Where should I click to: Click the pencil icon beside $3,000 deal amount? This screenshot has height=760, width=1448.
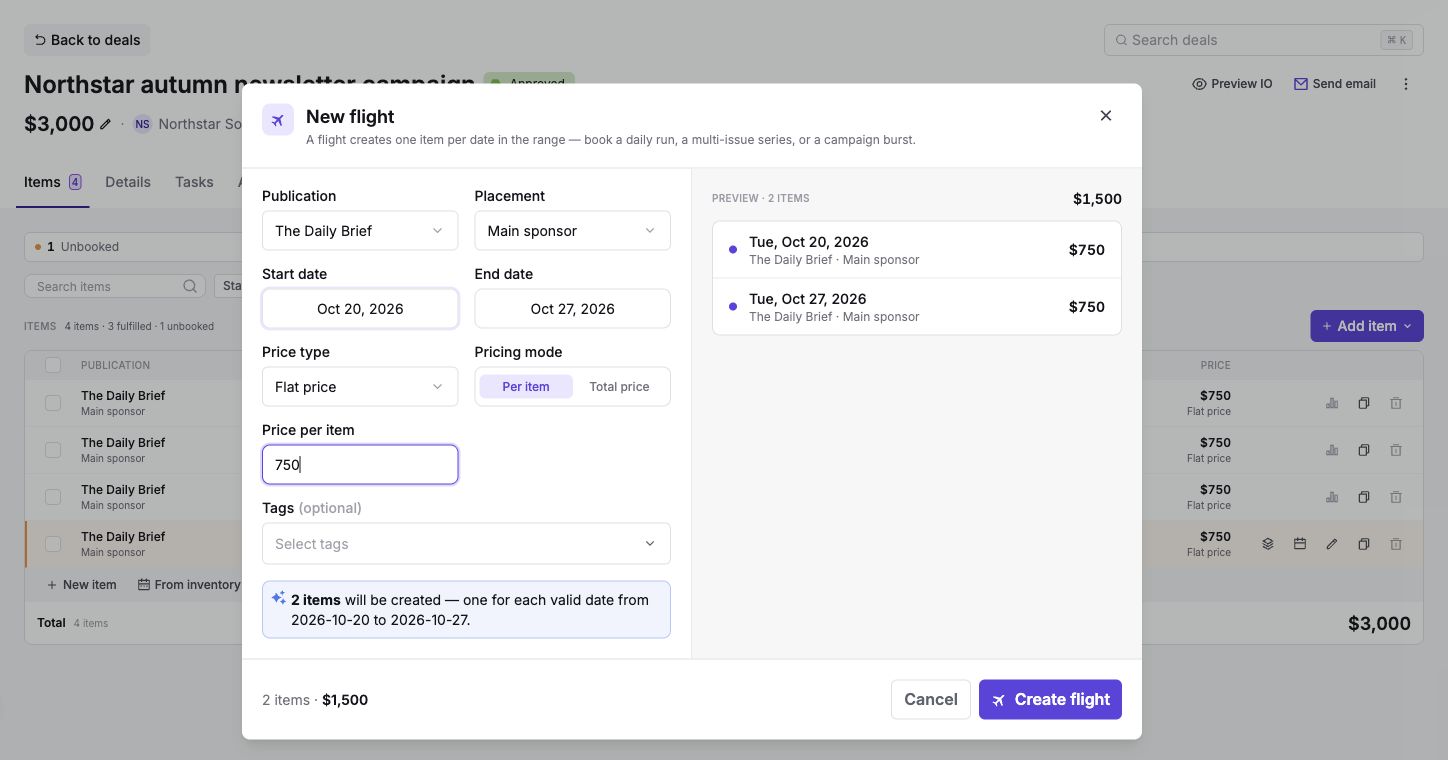[x=106, y=124]
